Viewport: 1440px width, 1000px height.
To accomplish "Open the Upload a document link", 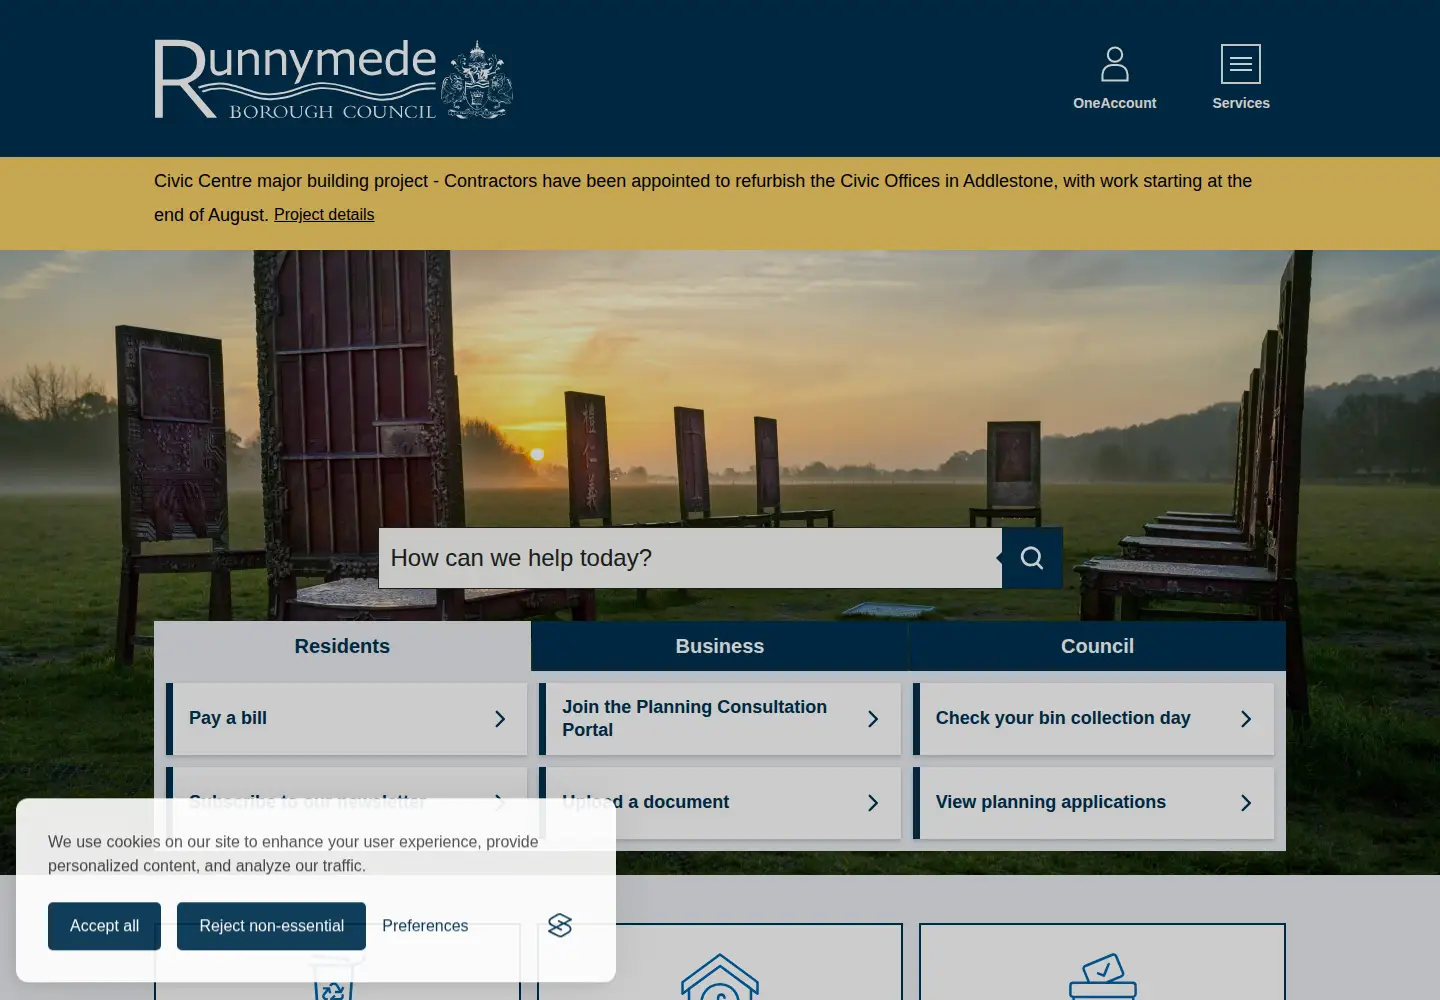I will tap(720, 803).
